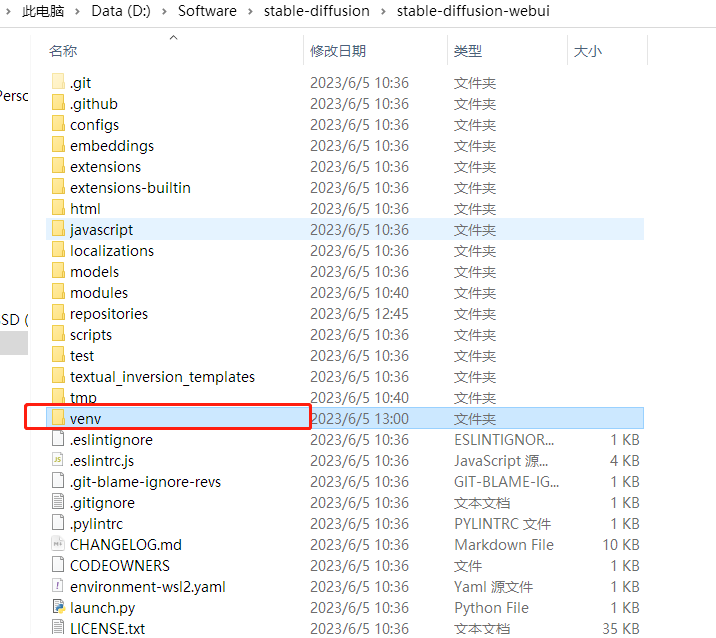Click the embeddings folder icon

pos(58,145)
